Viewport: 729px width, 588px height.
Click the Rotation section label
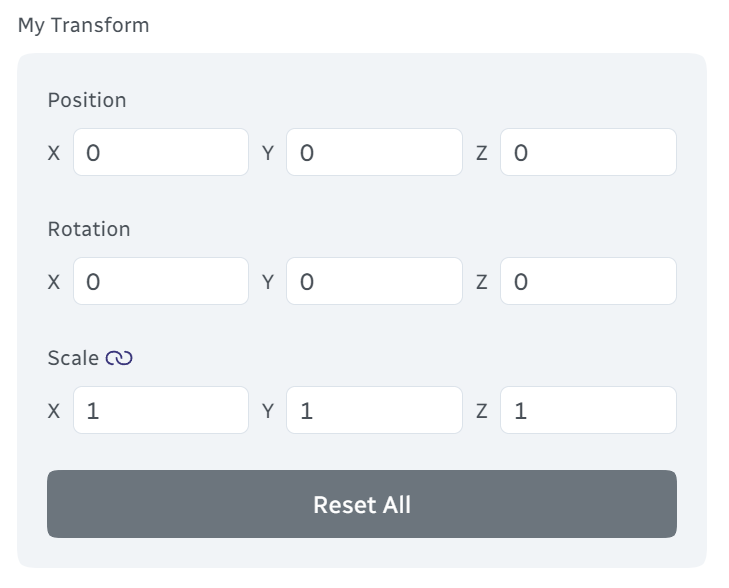89,229
